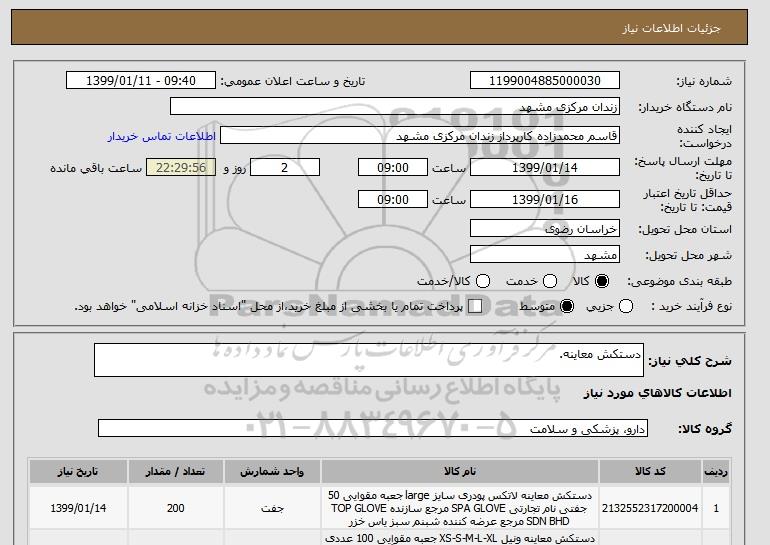Click the unit cell جفت
Screen dimensions: 770x545
tap(272, 508)
